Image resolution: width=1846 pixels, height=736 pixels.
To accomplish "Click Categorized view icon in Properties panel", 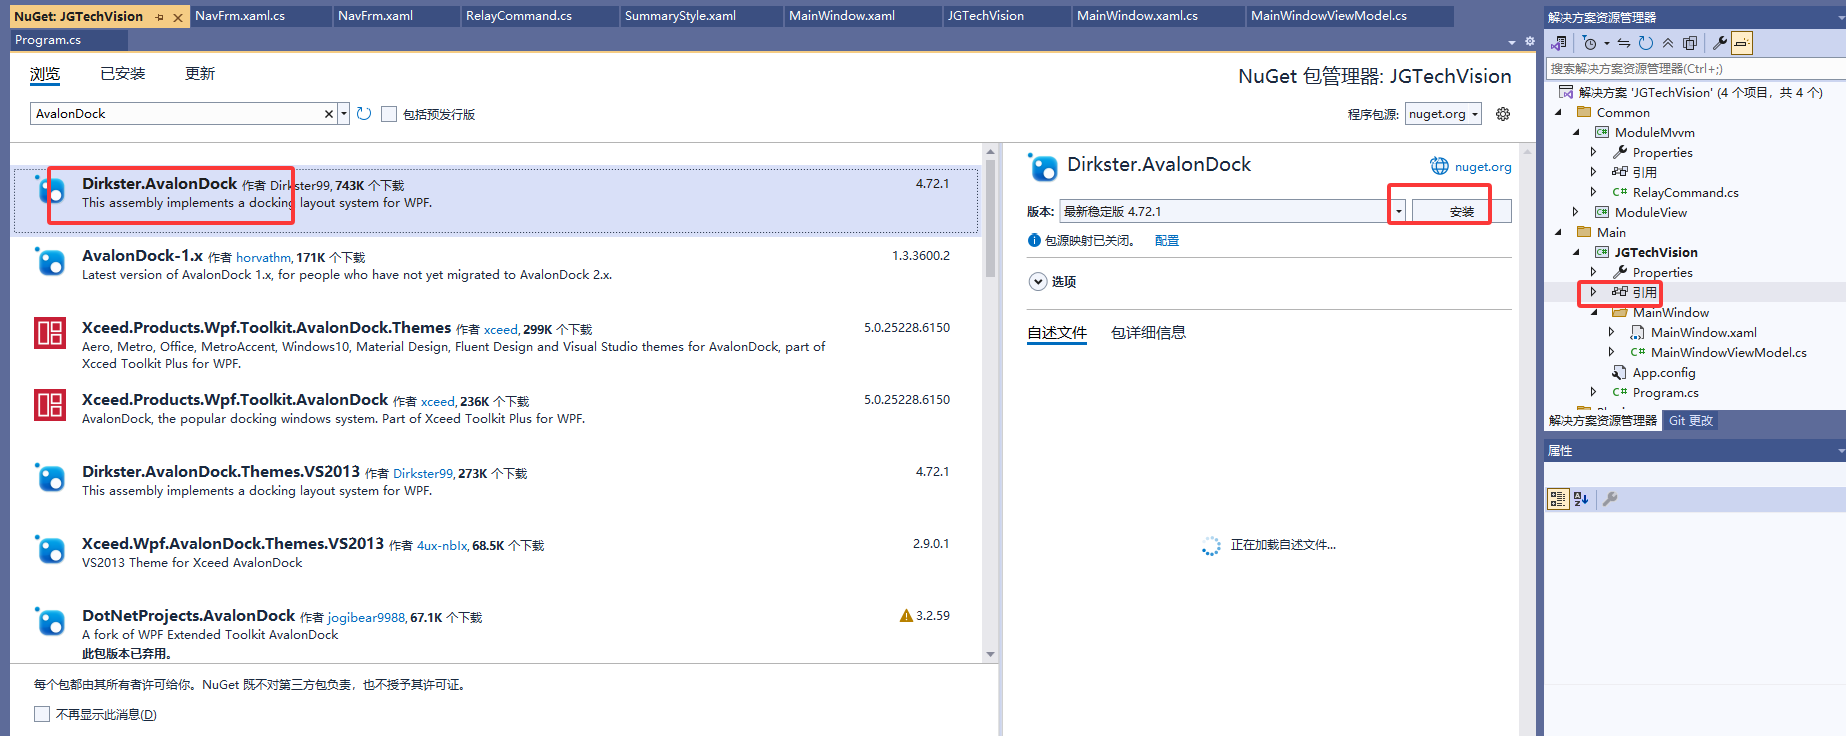I will [x=1558, y=499].
